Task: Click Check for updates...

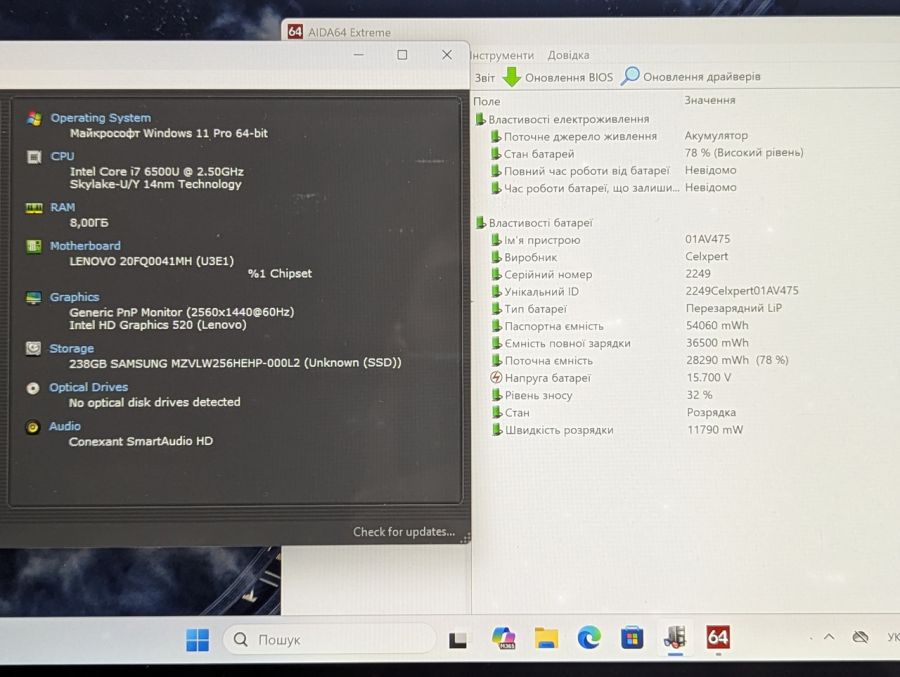Action: pos(404,532)
